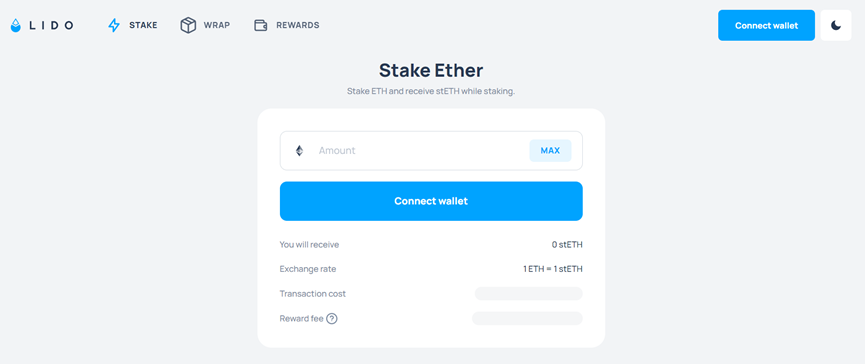The width and height of the screenshot is (865, 364).
Task: Select the MAX amount button
Action: pyautogui.click(x=550, y=151)
